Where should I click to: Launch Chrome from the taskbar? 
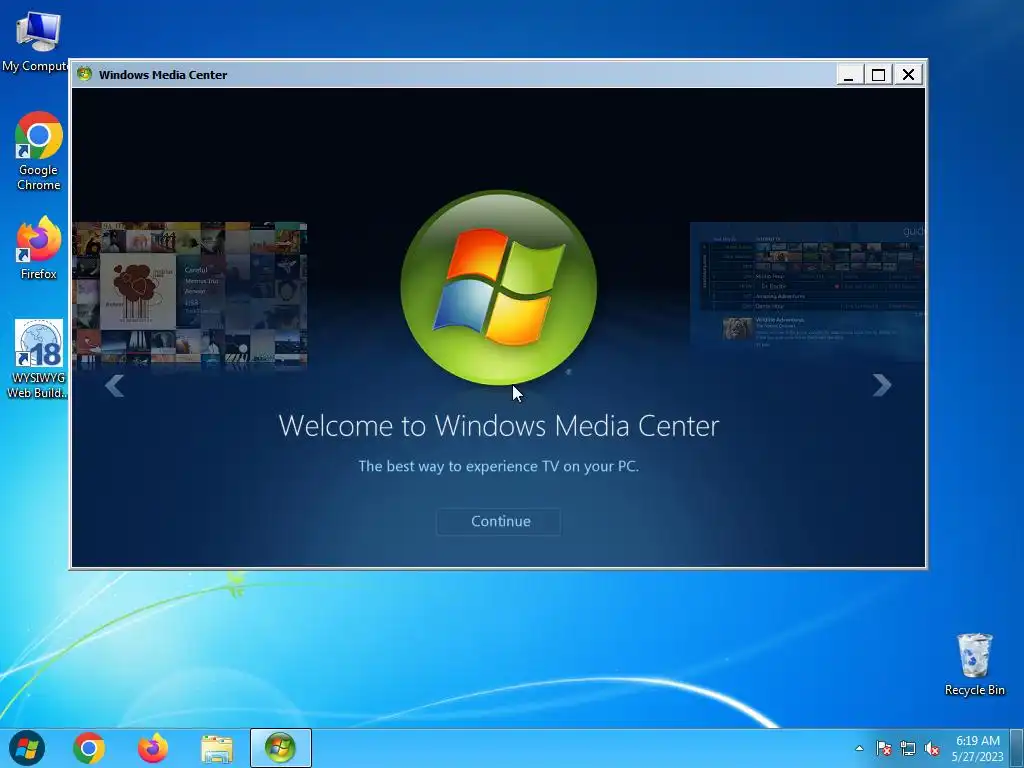(89, 748)
